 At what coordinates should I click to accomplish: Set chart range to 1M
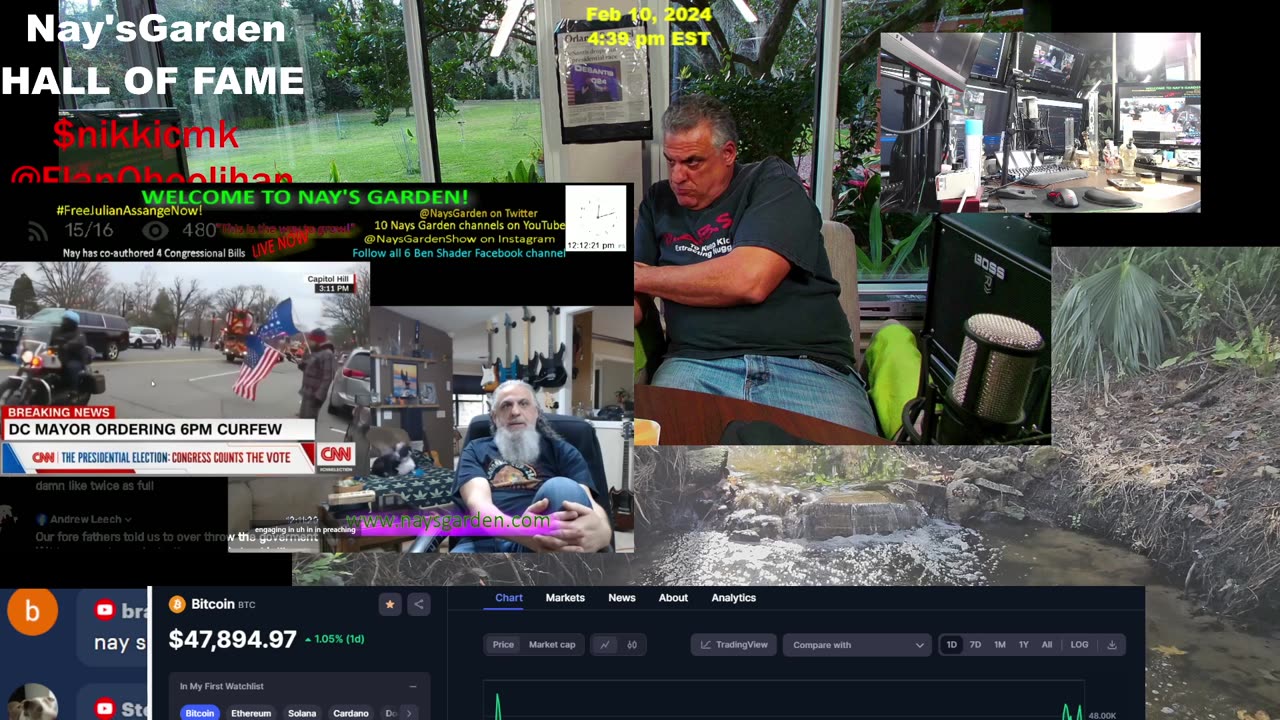(999, 645)
